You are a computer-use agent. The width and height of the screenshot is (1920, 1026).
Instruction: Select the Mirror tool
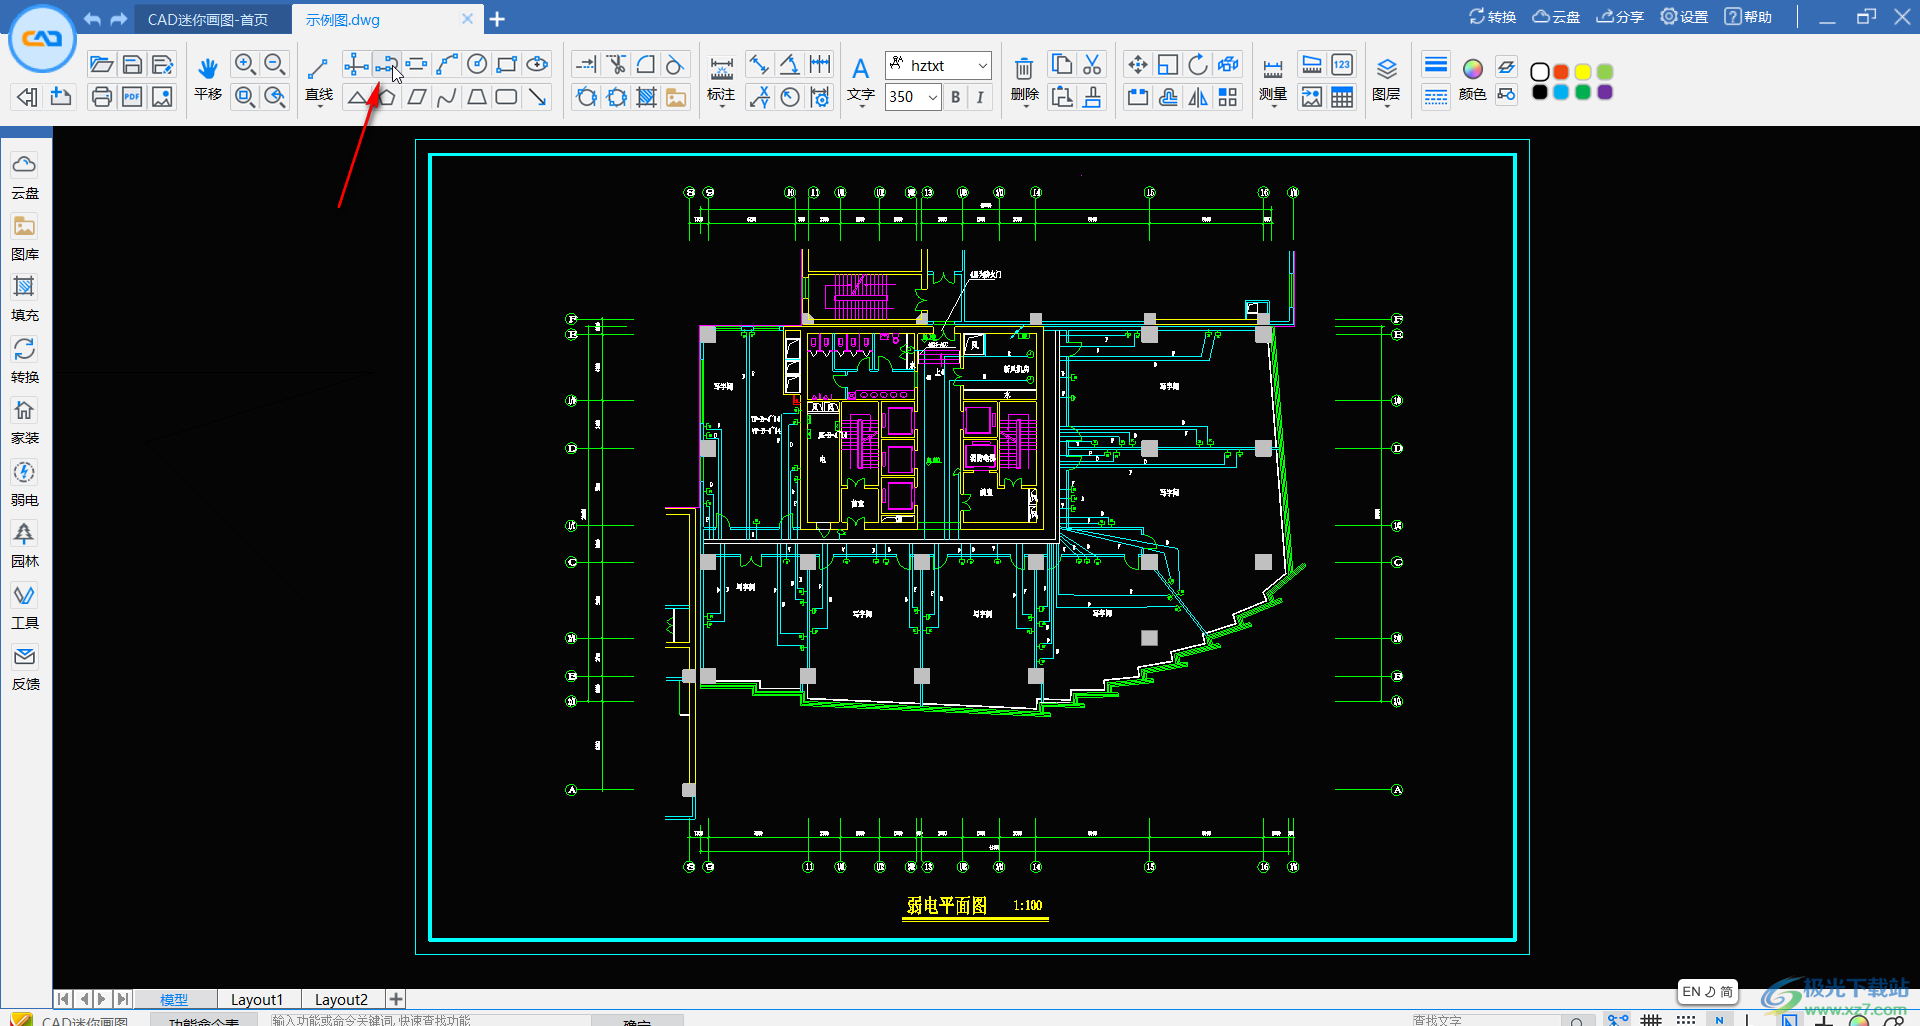(1198, 97)
